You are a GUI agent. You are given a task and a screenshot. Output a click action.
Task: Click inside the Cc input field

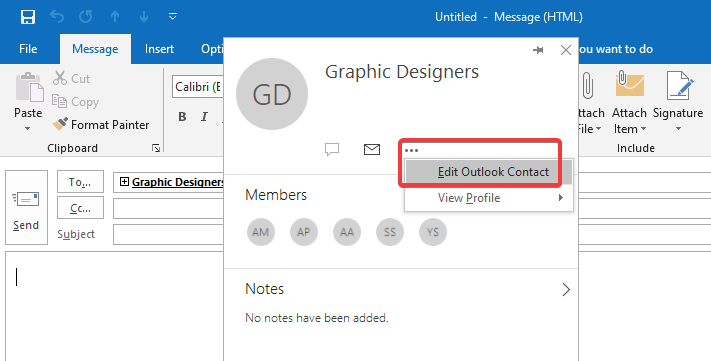pos(168,208)
